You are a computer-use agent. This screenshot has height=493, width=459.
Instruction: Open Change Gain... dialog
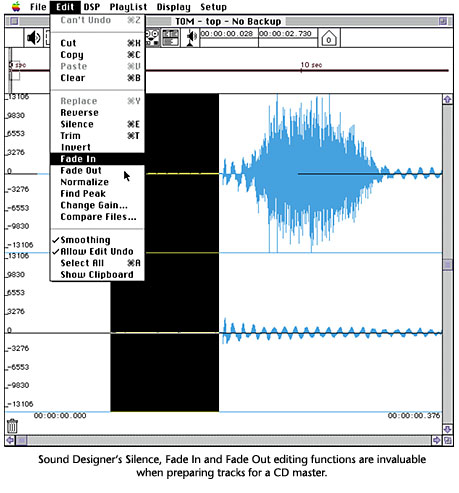(x=97, y=205)
